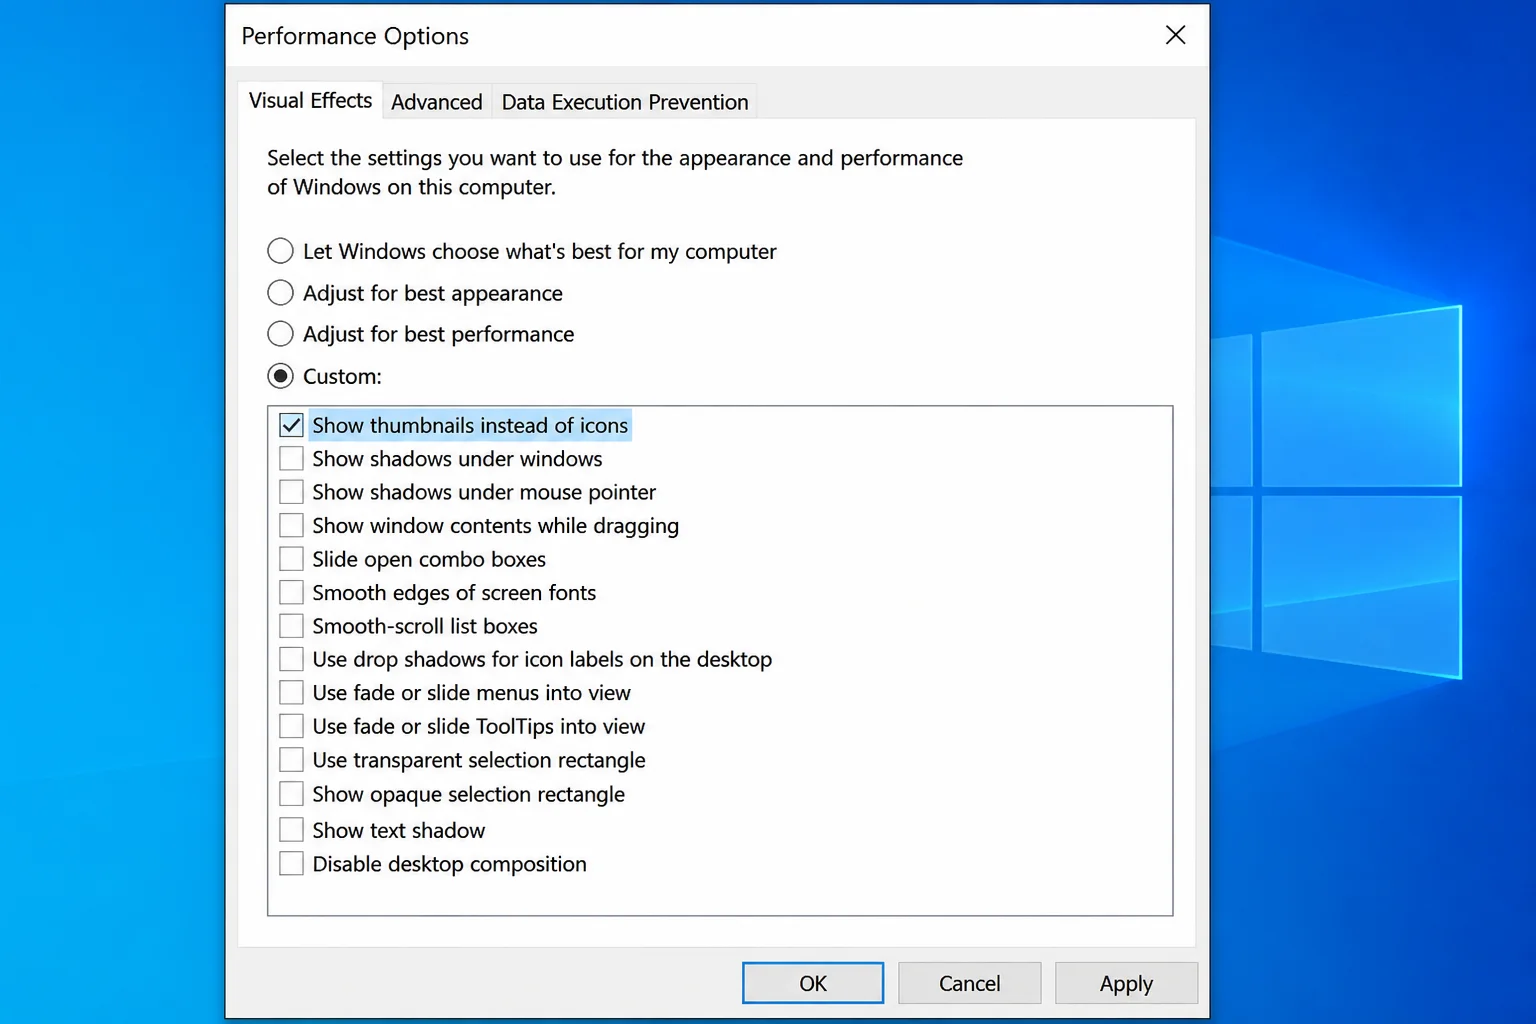The height and width of the screenshot is (1024, 1536).
Task: Enable Use transparent selection rectangle
Action: [291, 760]
